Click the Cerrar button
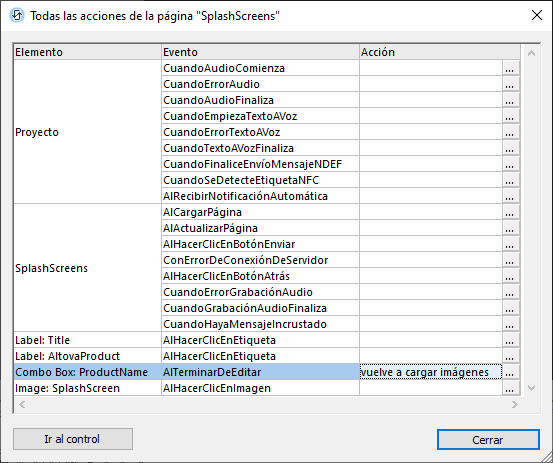The width and height of the screenshot is (553, 463). click(488, 439)
